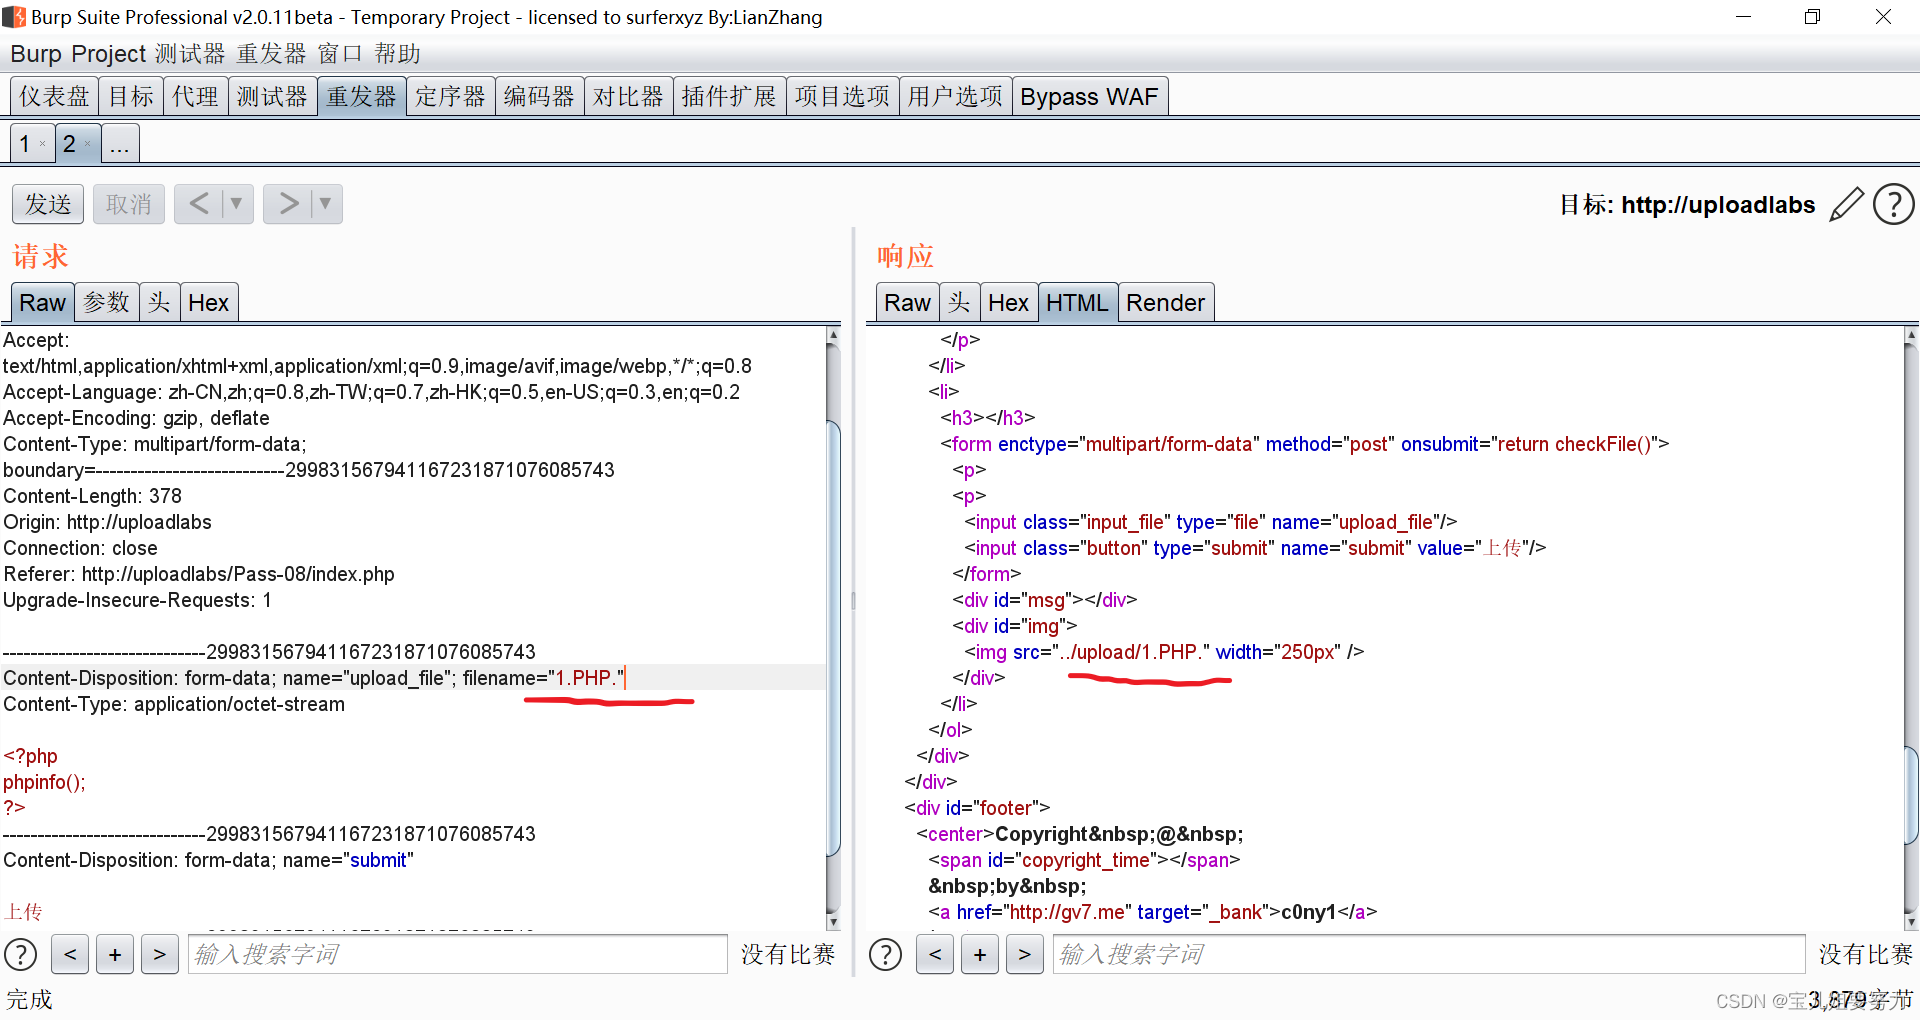Click the 完成 status text

tap(30, 1000)
